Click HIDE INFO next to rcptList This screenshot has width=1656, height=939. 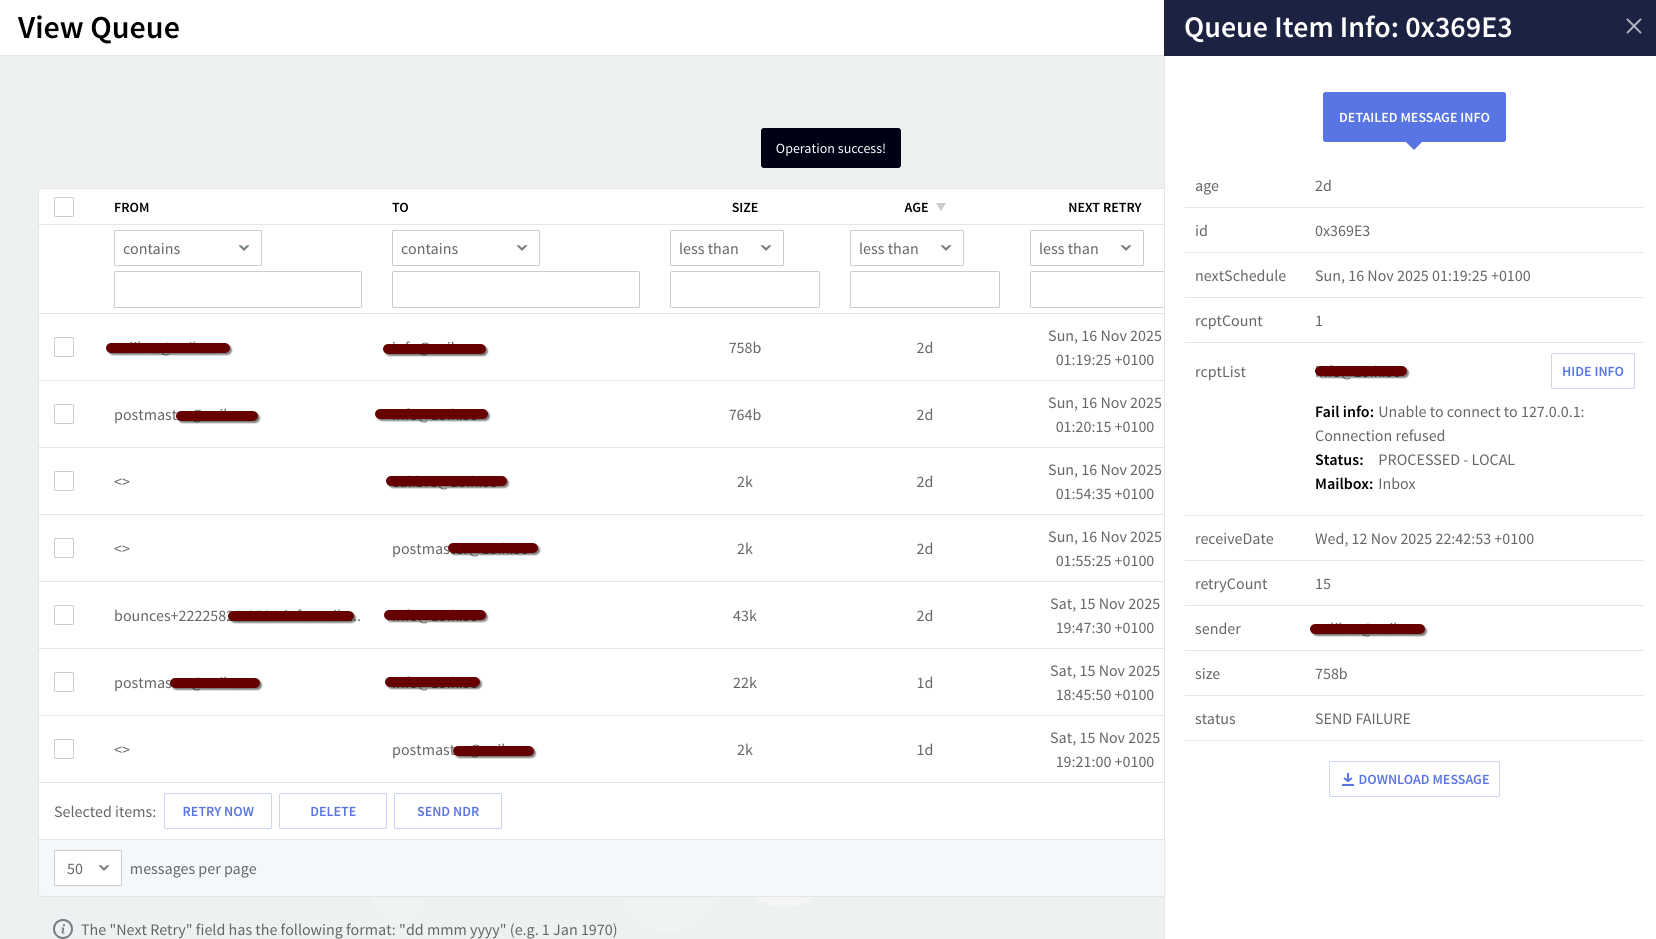coord(1592,371)
